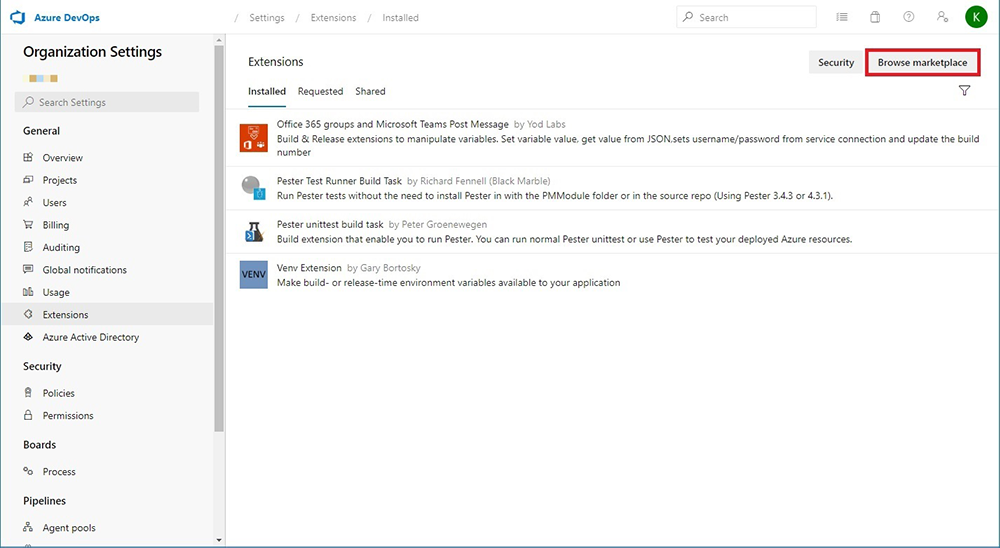Open the marketplace shopping bag icon
The image size is (1000, 548).
(x=875, y=17)
